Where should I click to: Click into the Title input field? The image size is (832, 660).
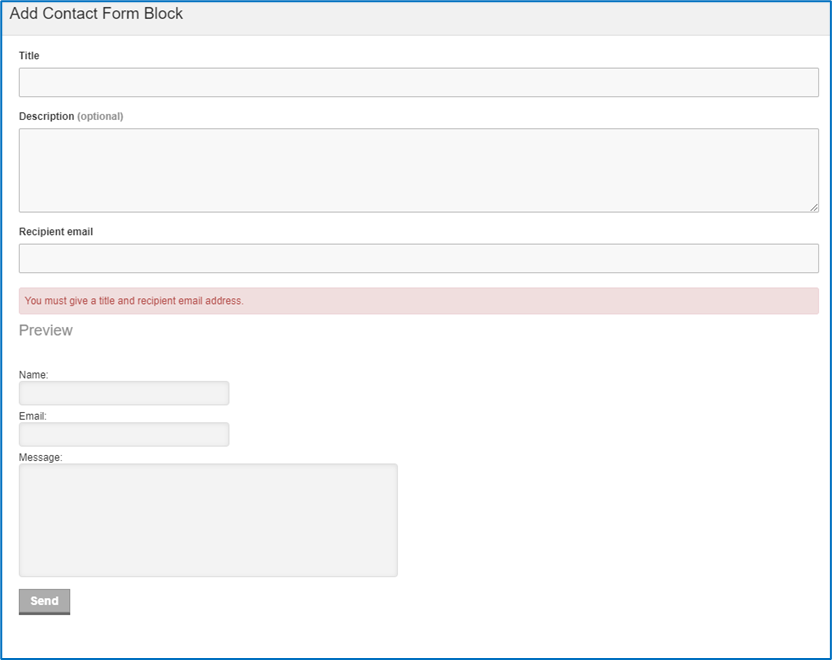click(x=419, y=82)
